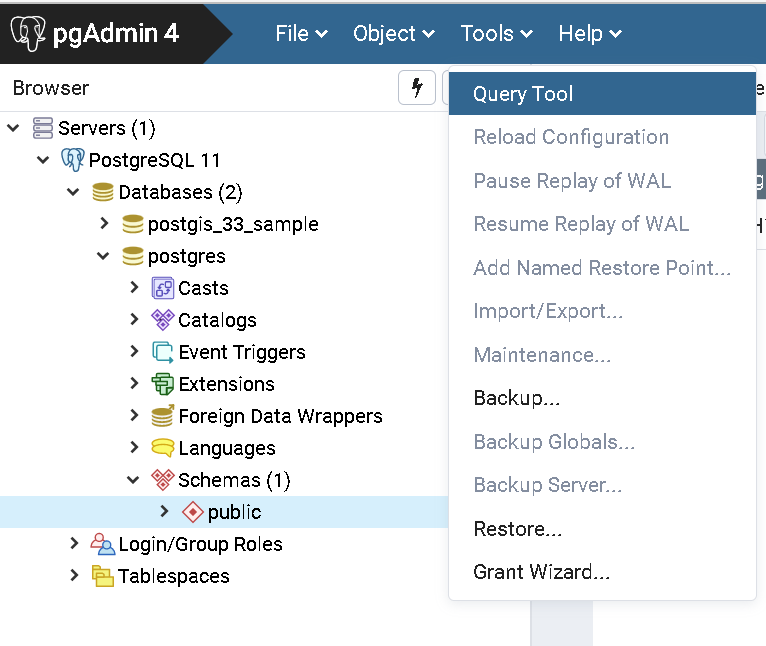Select the Login/Group Roles label
Image resolution: width=766 pixels, height=646 pixels.
pyautogui.click(x=200, y=544)
